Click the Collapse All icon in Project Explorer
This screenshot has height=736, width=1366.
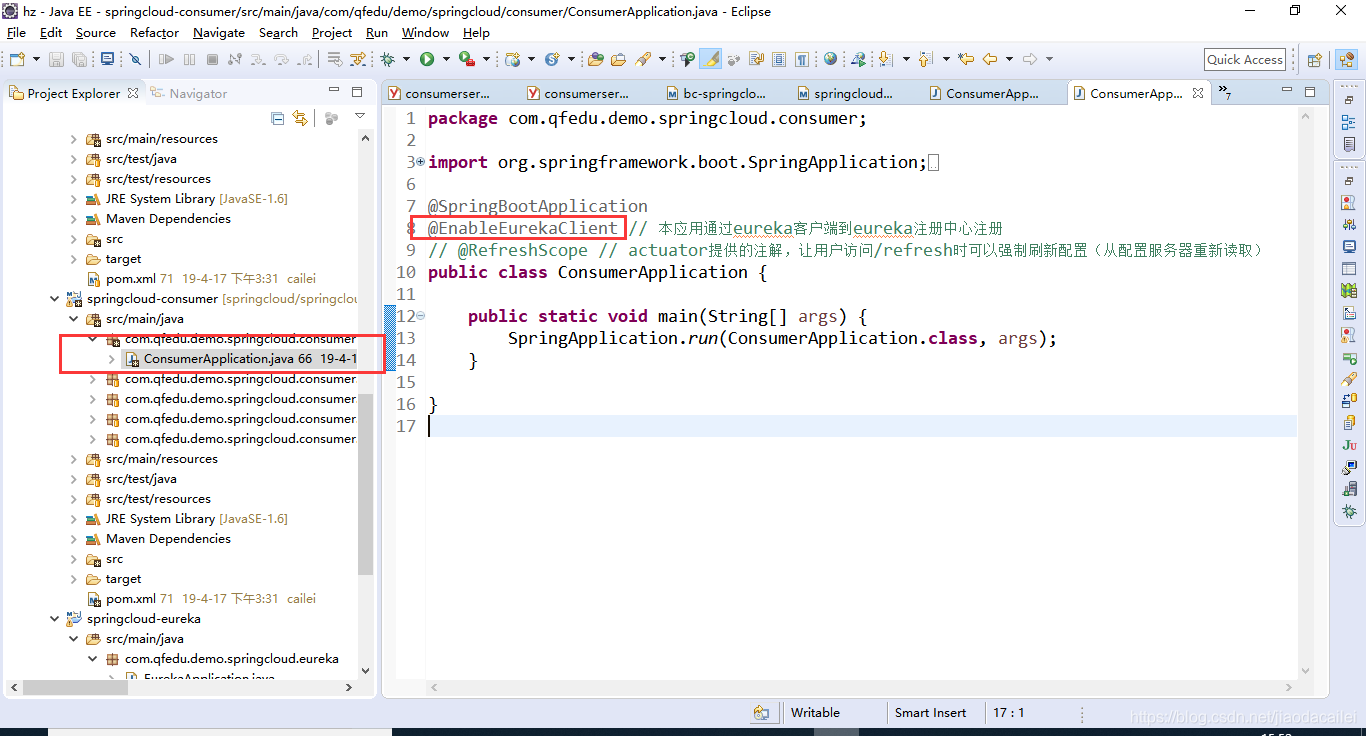278,118
